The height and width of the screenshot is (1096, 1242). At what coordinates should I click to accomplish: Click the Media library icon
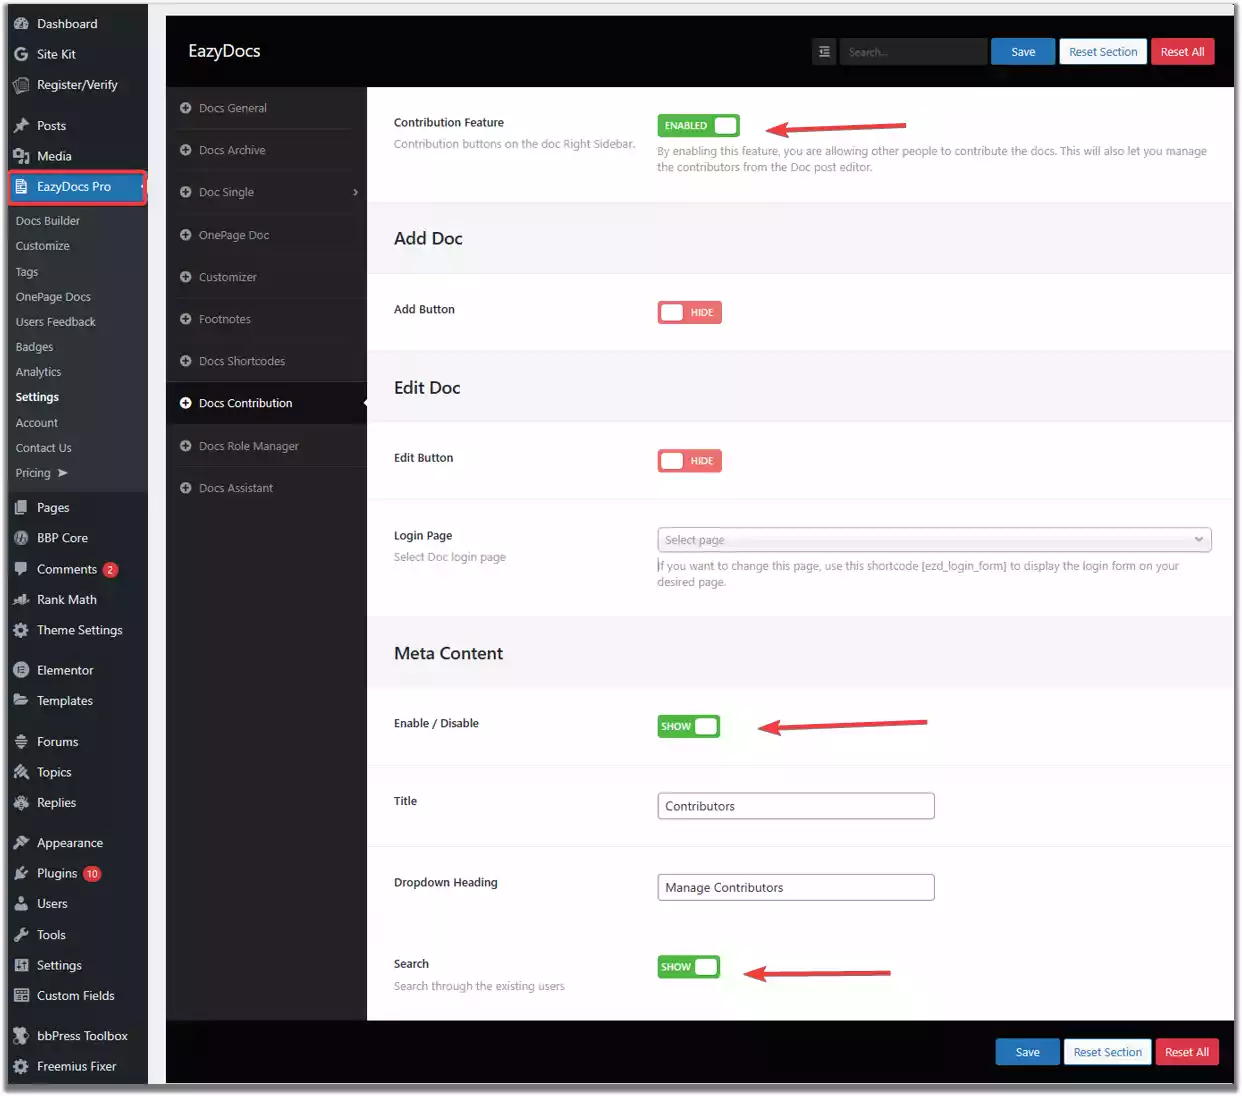tap(21, 156)
